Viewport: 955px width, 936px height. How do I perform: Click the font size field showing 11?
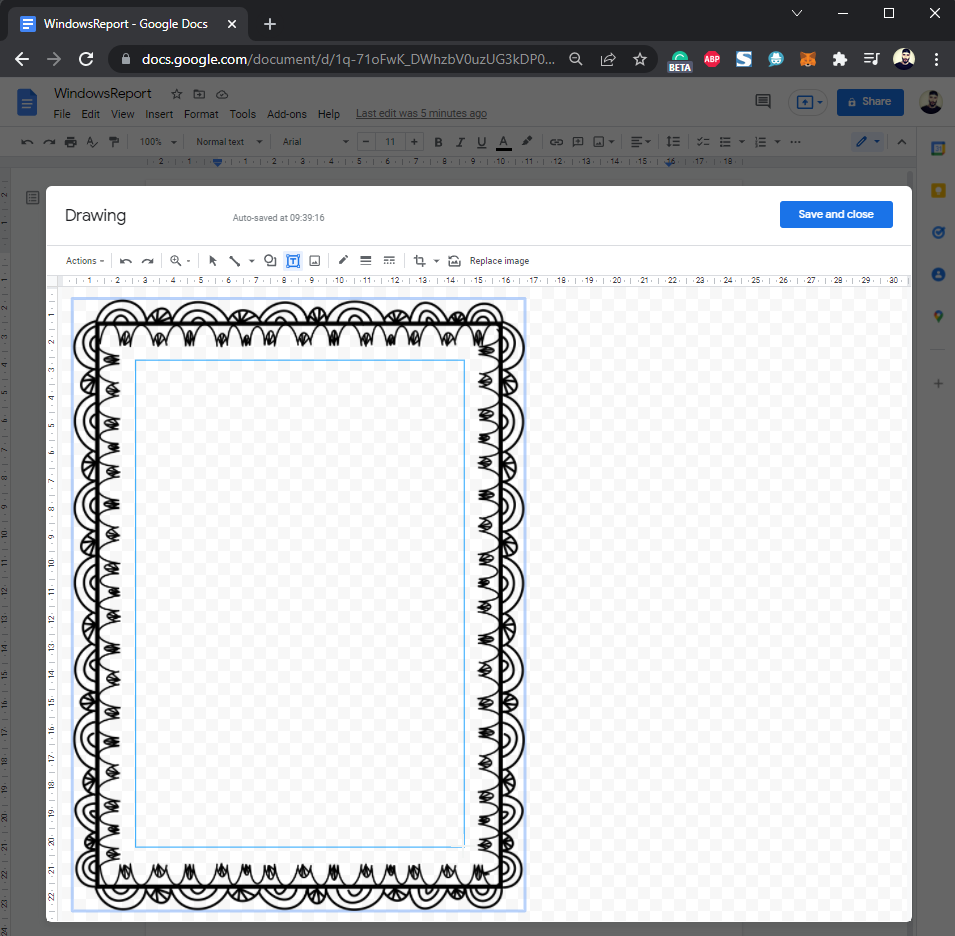click(390, 142)
